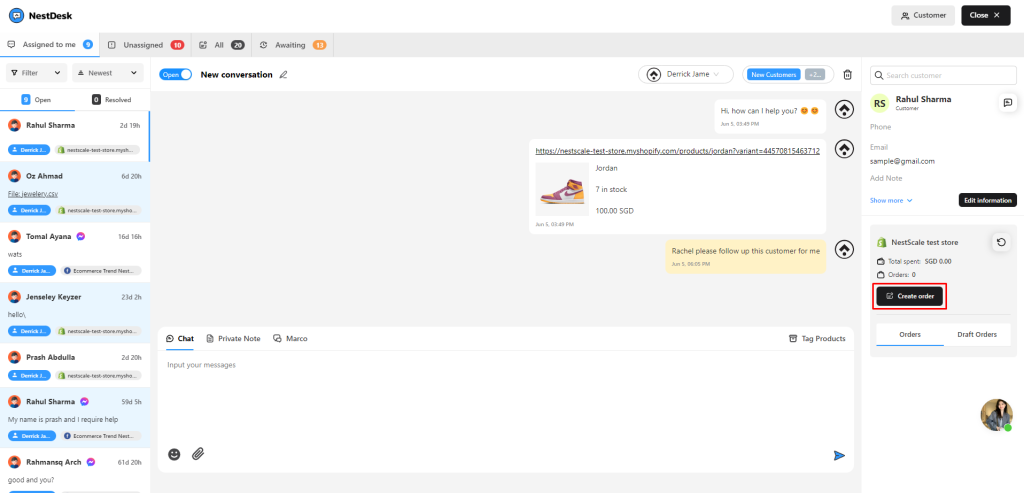
Task: Click the trash icon to delete conversation
Action: 848,74
